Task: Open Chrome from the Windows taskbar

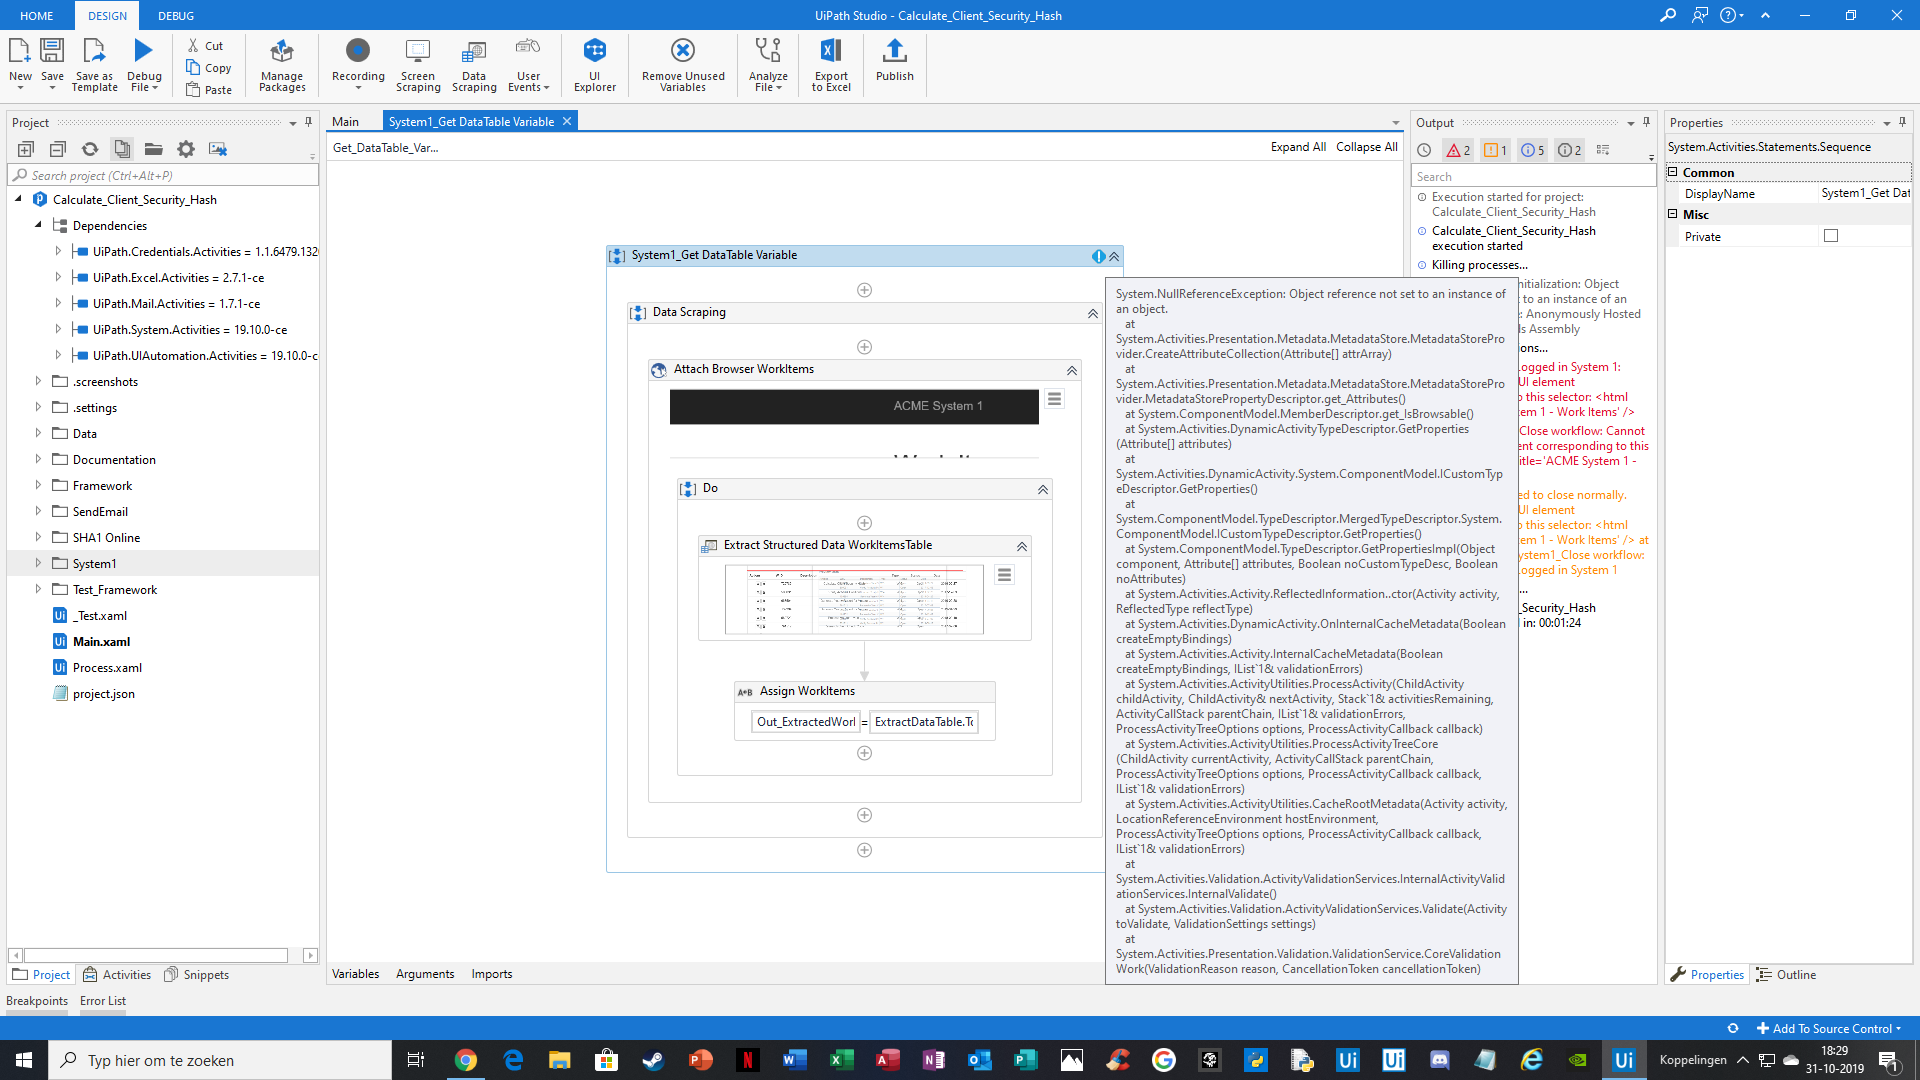Action: coord(466,1060)
